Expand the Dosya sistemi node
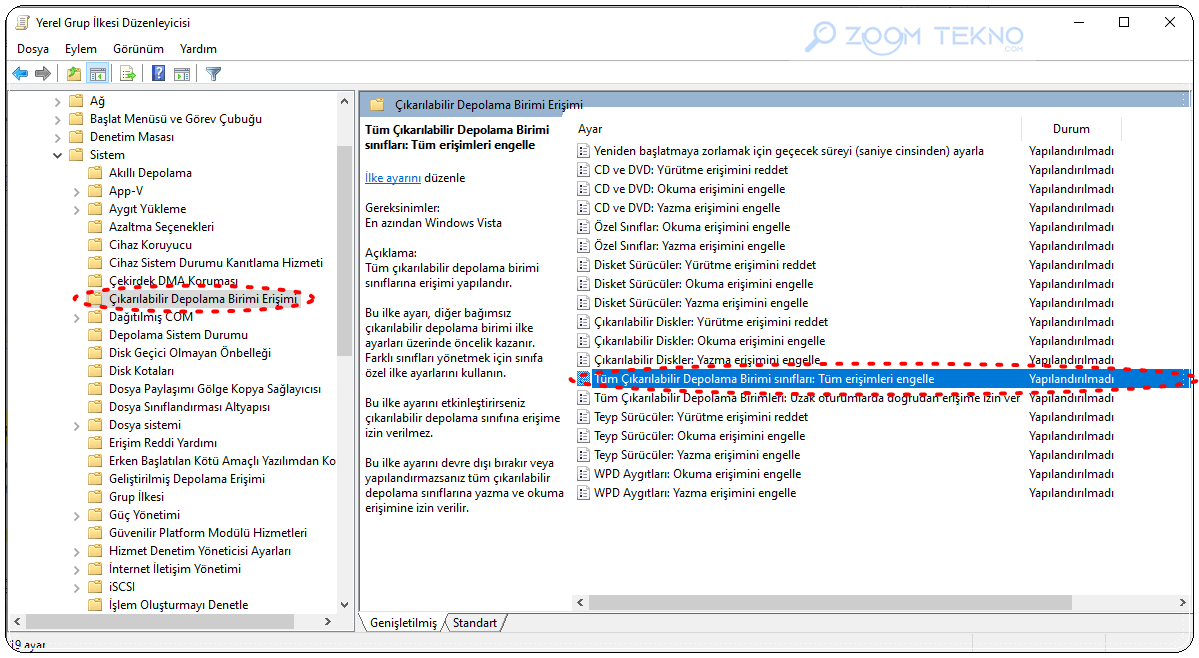The height and width of the screenshot is (658, 1199). (x=76, y=426)
